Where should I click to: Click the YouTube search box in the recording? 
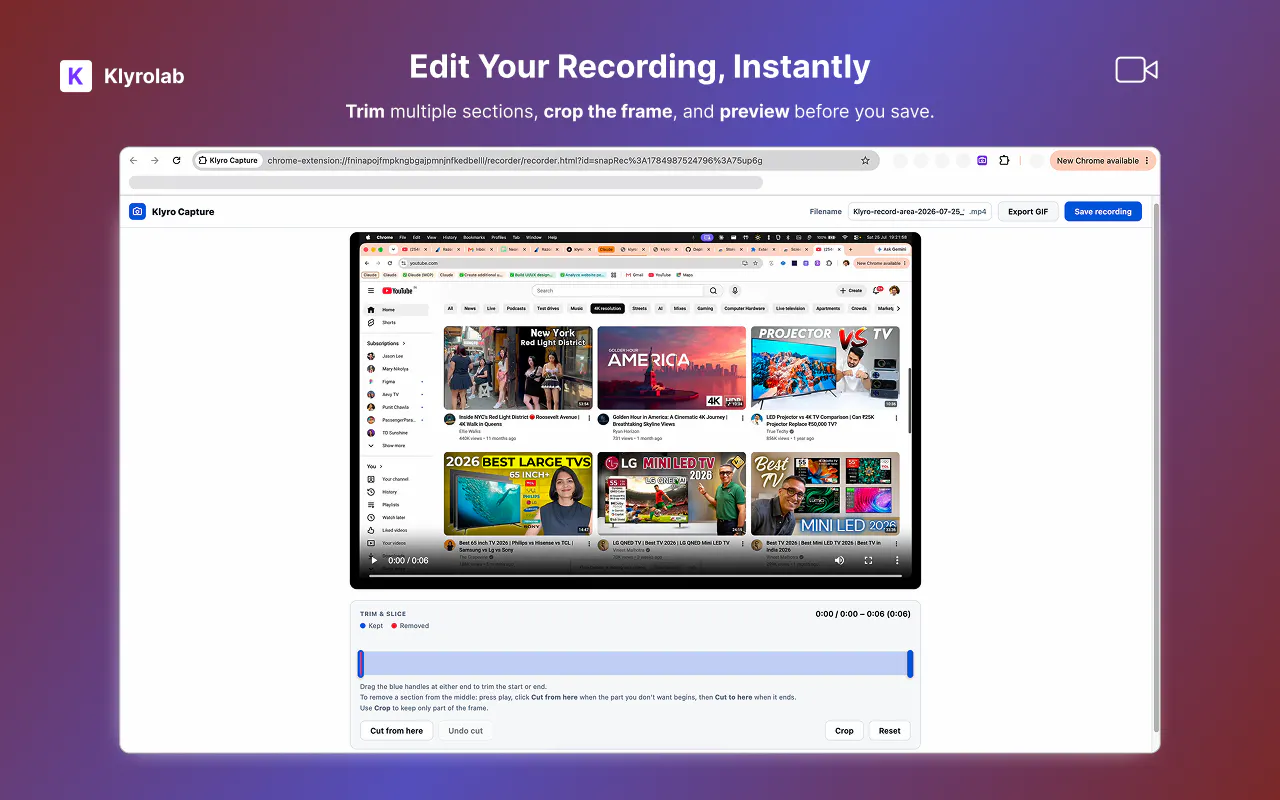[618, 291]
